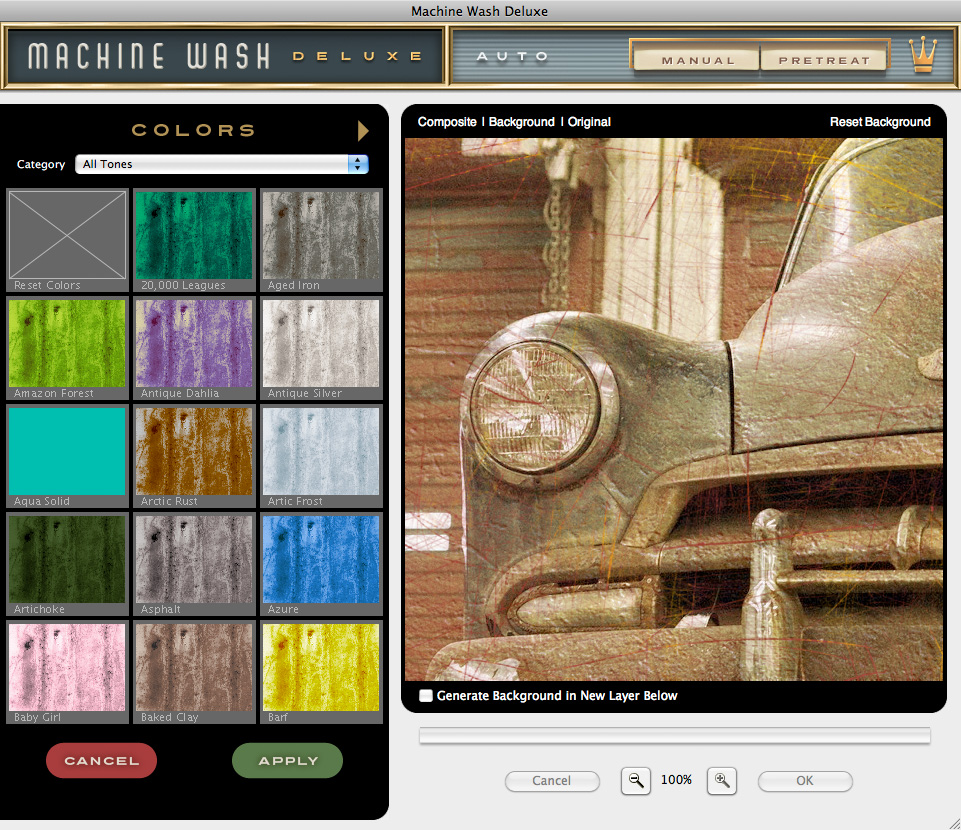Show the Original preview
The width and height of the screenshot is (961, 830).
(x=589, y=121)
